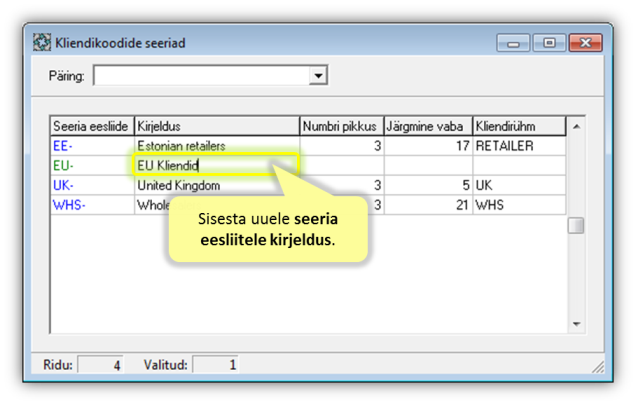
Task: Open the Päring dropdown arrow
Action: tap(318, 76)
